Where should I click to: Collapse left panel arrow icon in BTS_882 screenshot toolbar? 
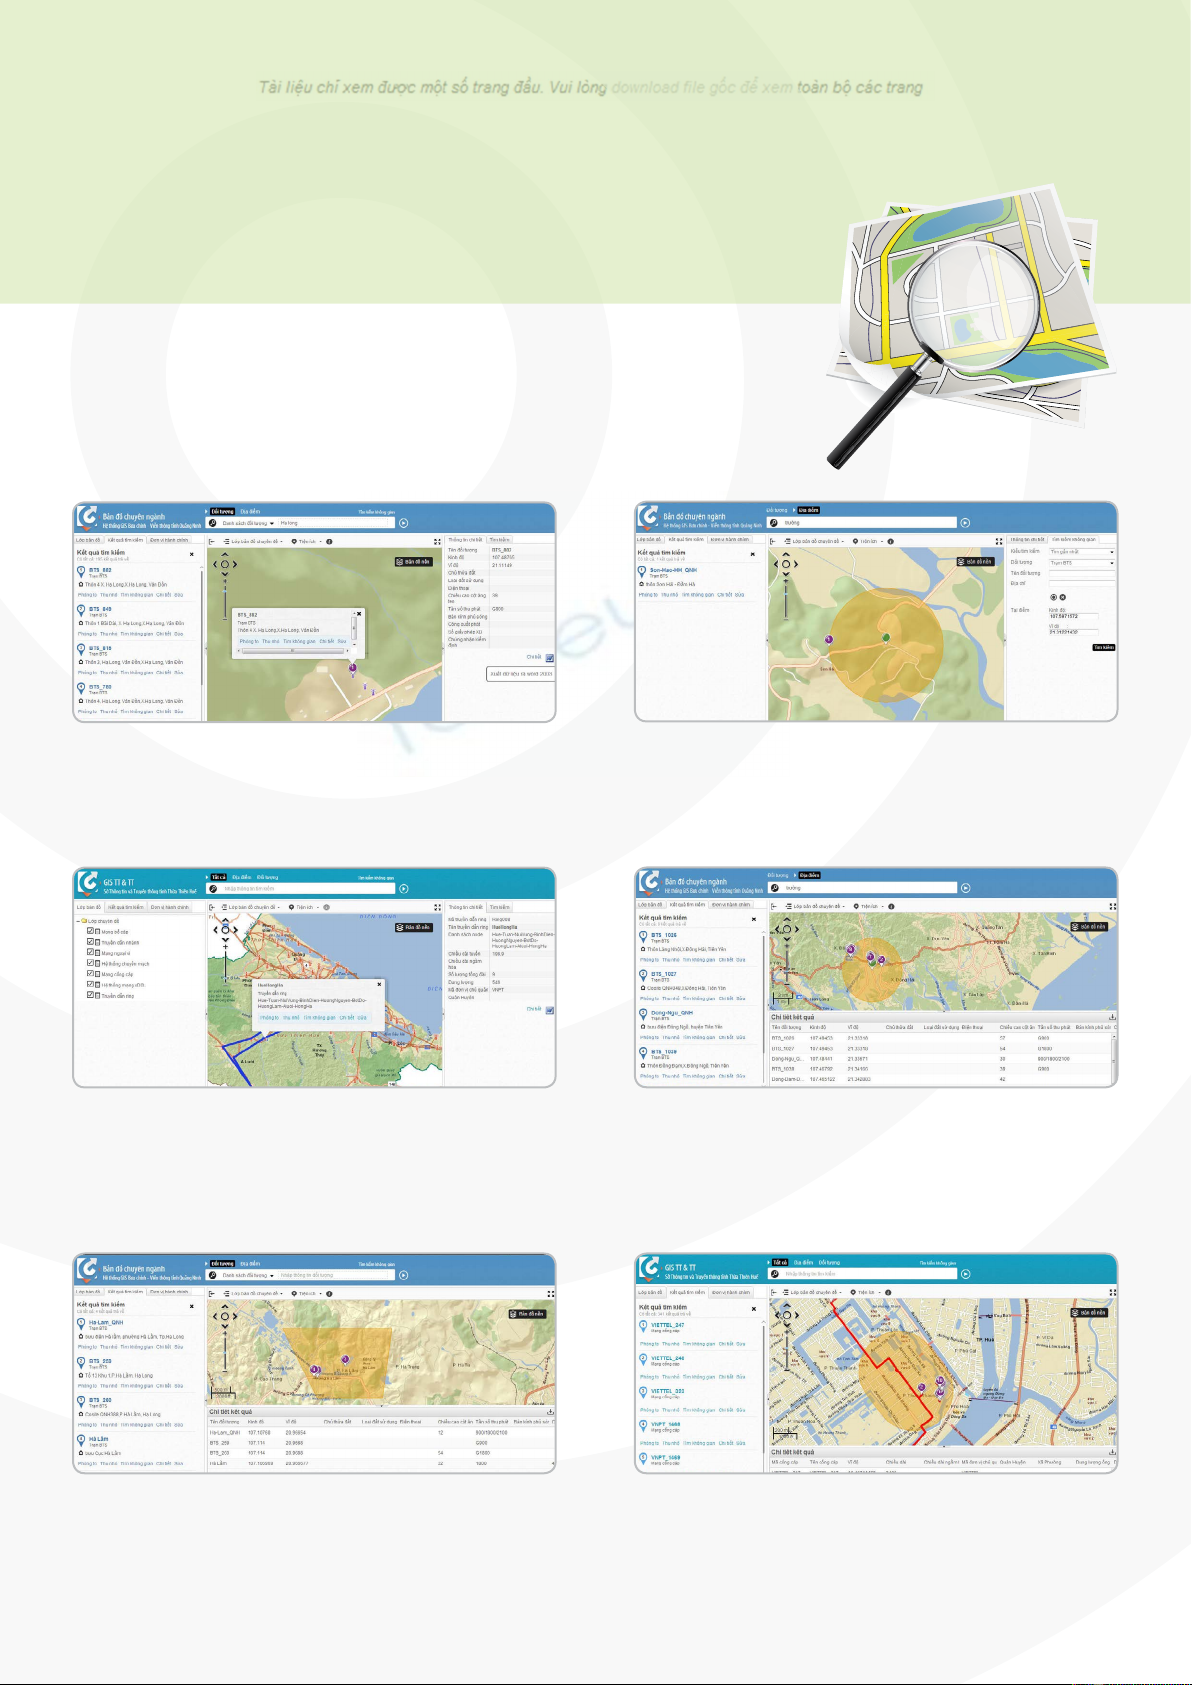212,541
